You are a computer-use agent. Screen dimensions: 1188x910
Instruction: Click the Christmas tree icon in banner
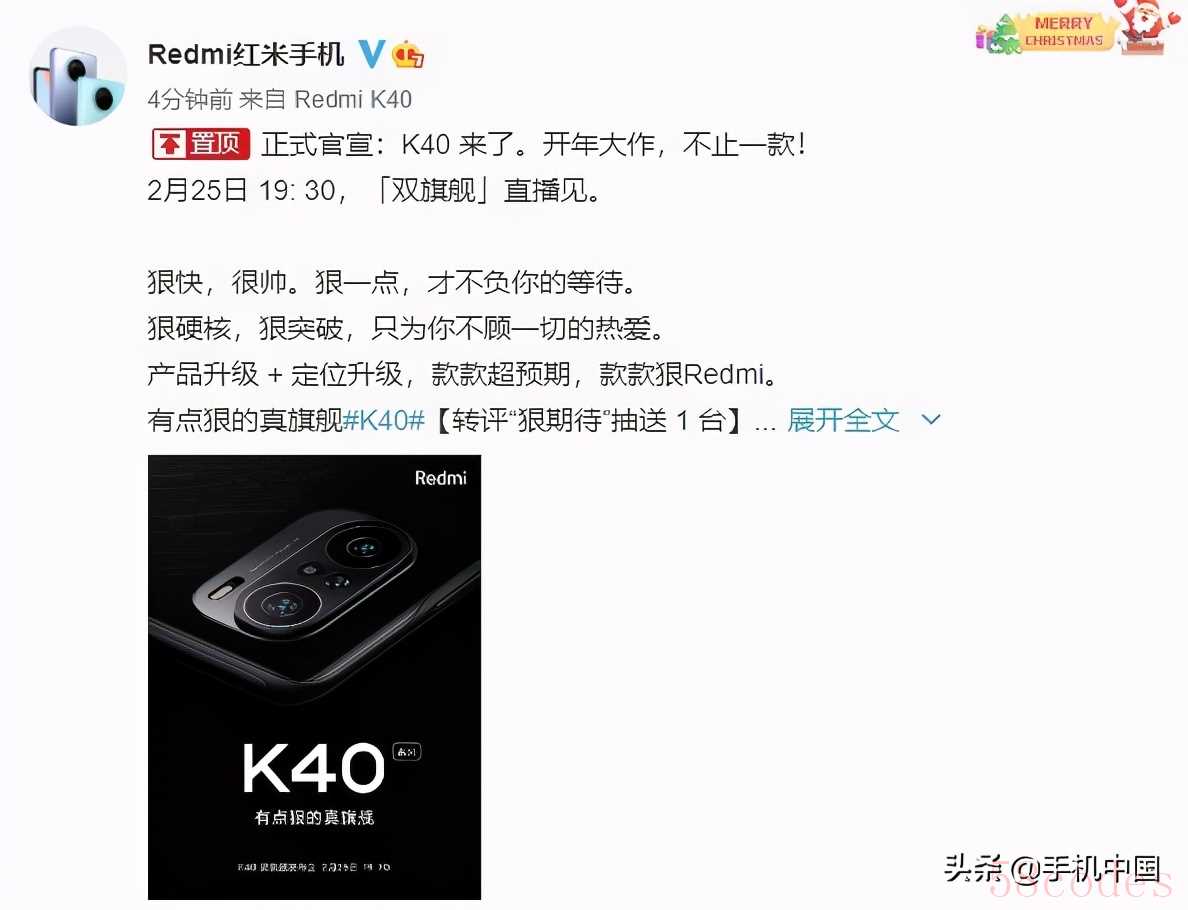coord(1005,36)
